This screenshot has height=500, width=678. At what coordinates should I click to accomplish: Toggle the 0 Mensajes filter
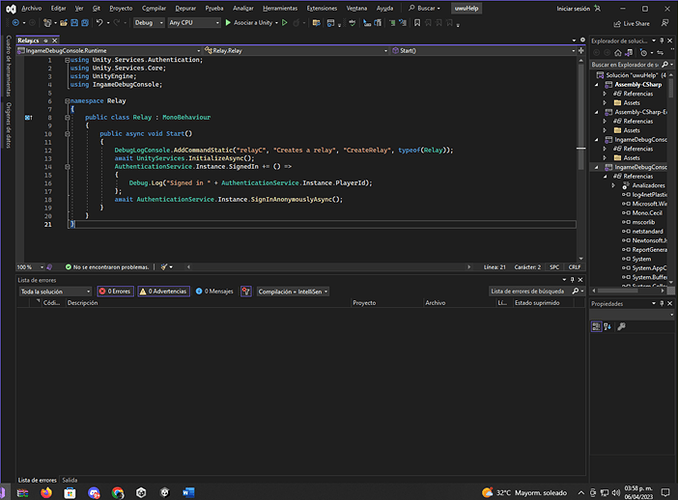[214, 292]
